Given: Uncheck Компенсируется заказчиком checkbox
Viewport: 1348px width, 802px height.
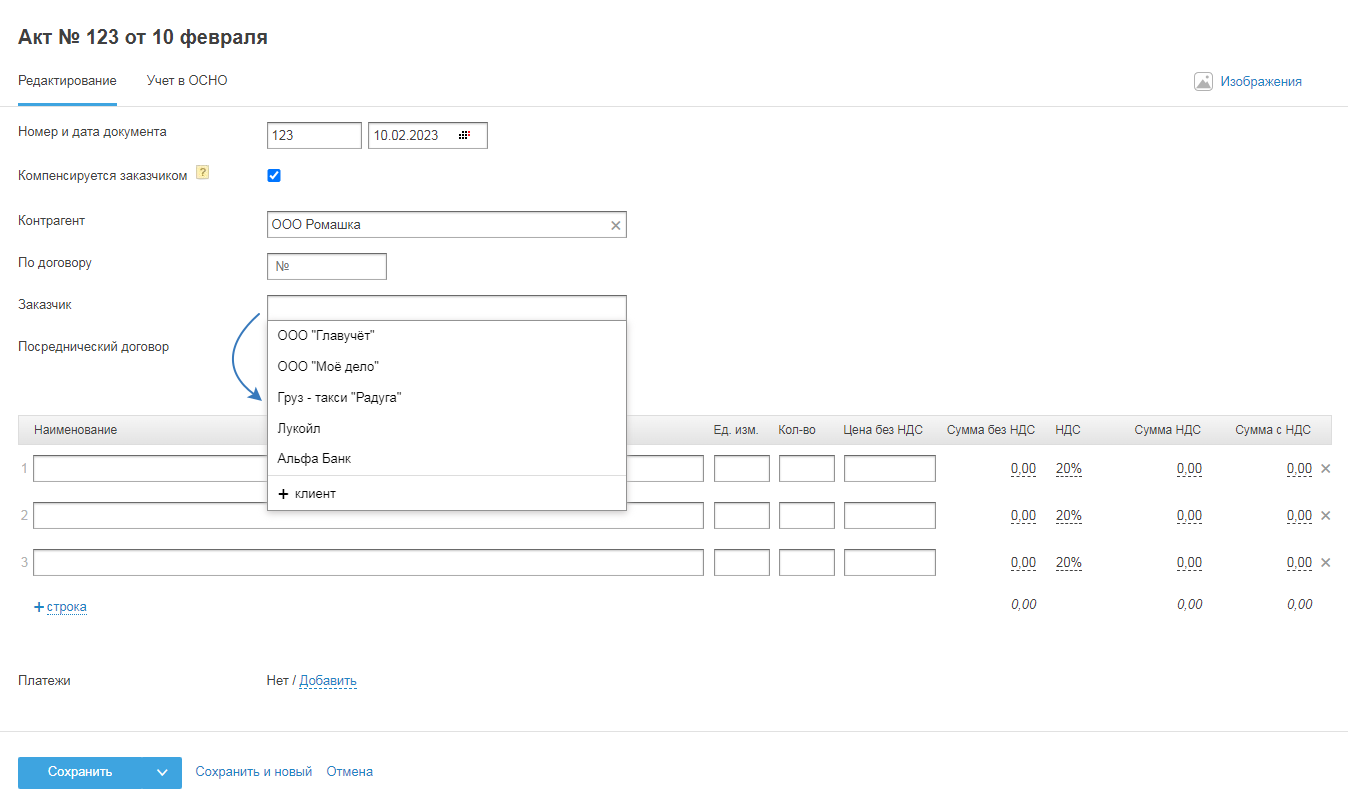Looking at the screenshot, I should pos(274,176).
